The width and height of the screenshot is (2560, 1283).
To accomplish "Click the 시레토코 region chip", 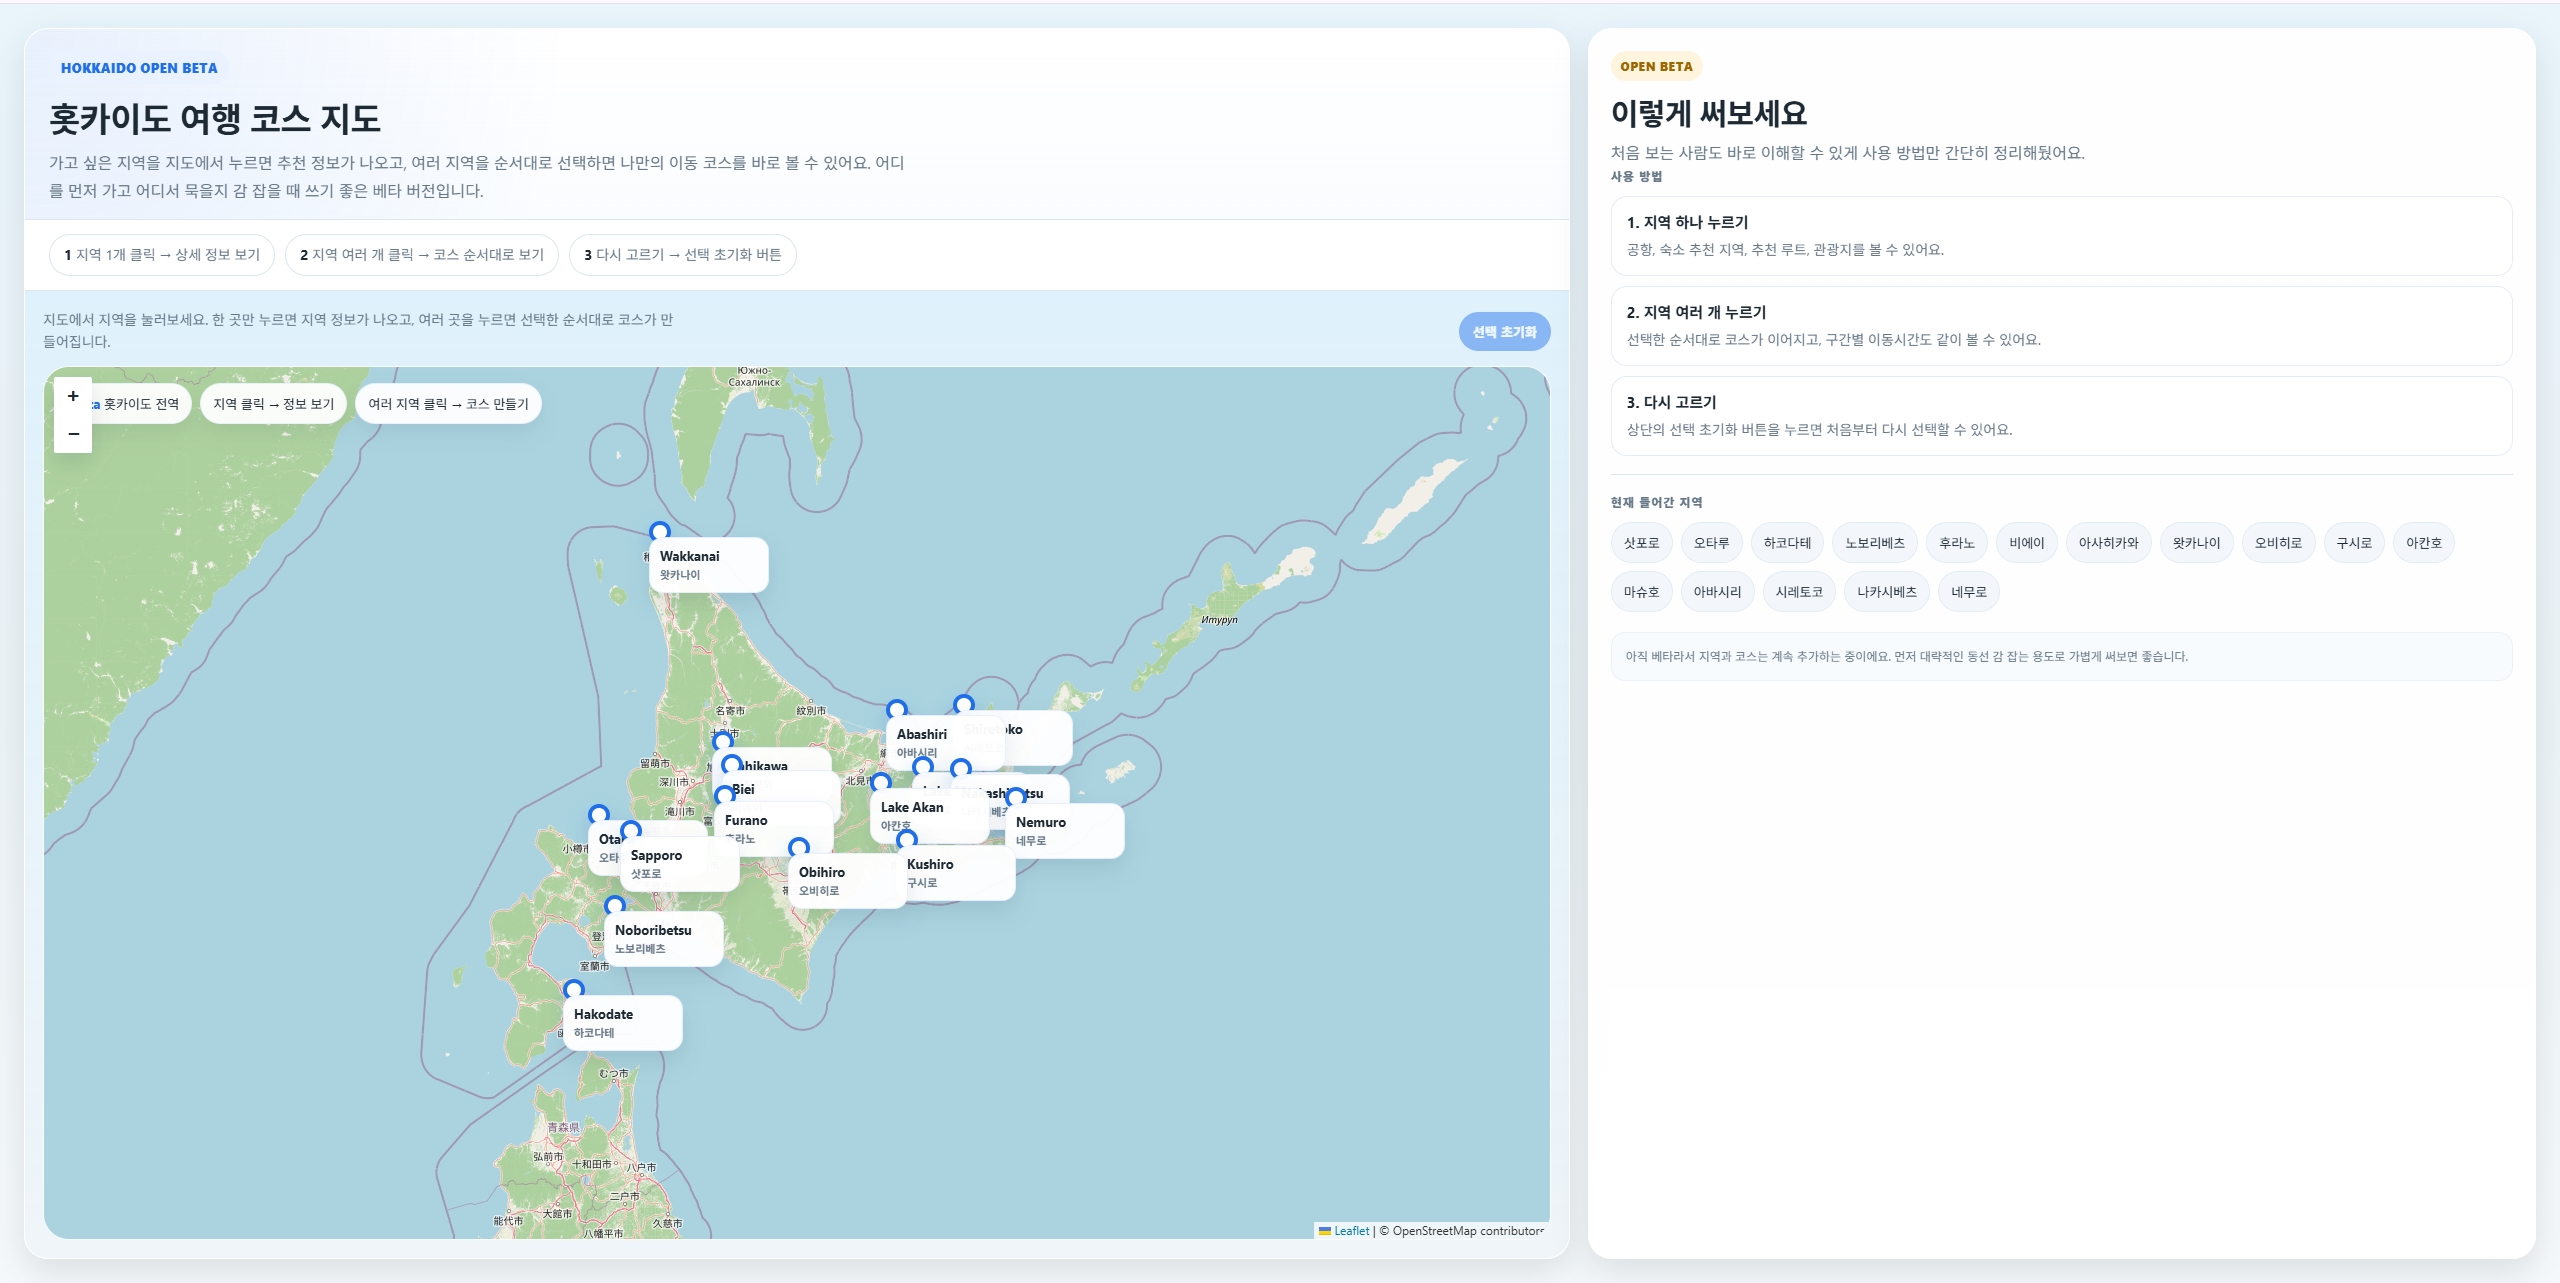I will (1799, 592).
